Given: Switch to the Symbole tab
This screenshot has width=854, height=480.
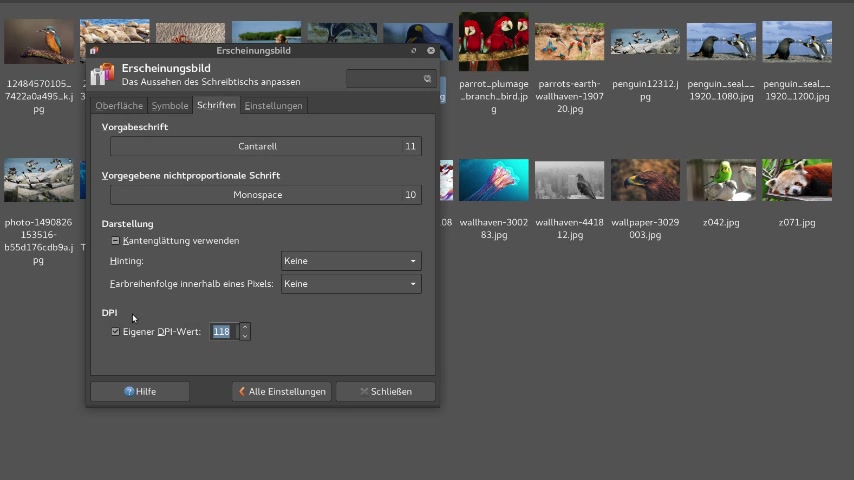Looking at the screenshot, I should 170,106.
